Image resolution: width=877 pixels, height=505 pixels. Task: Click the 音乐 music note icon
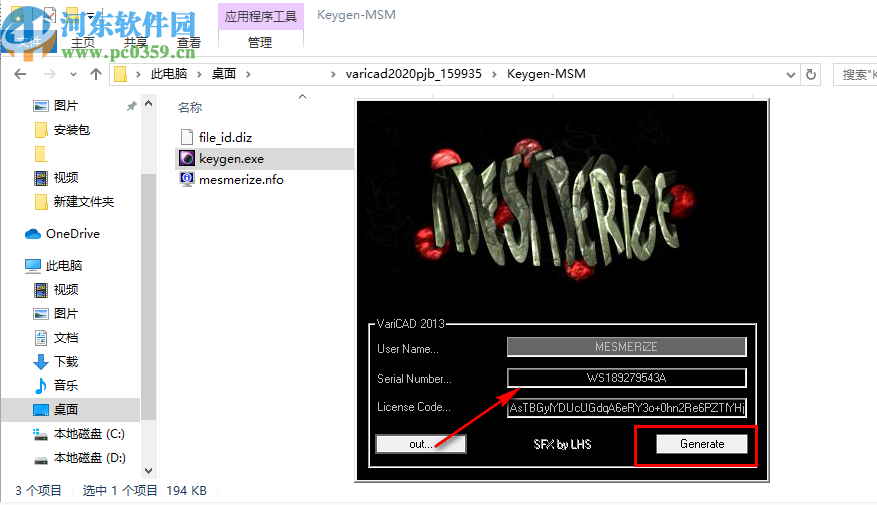[41, 385]
